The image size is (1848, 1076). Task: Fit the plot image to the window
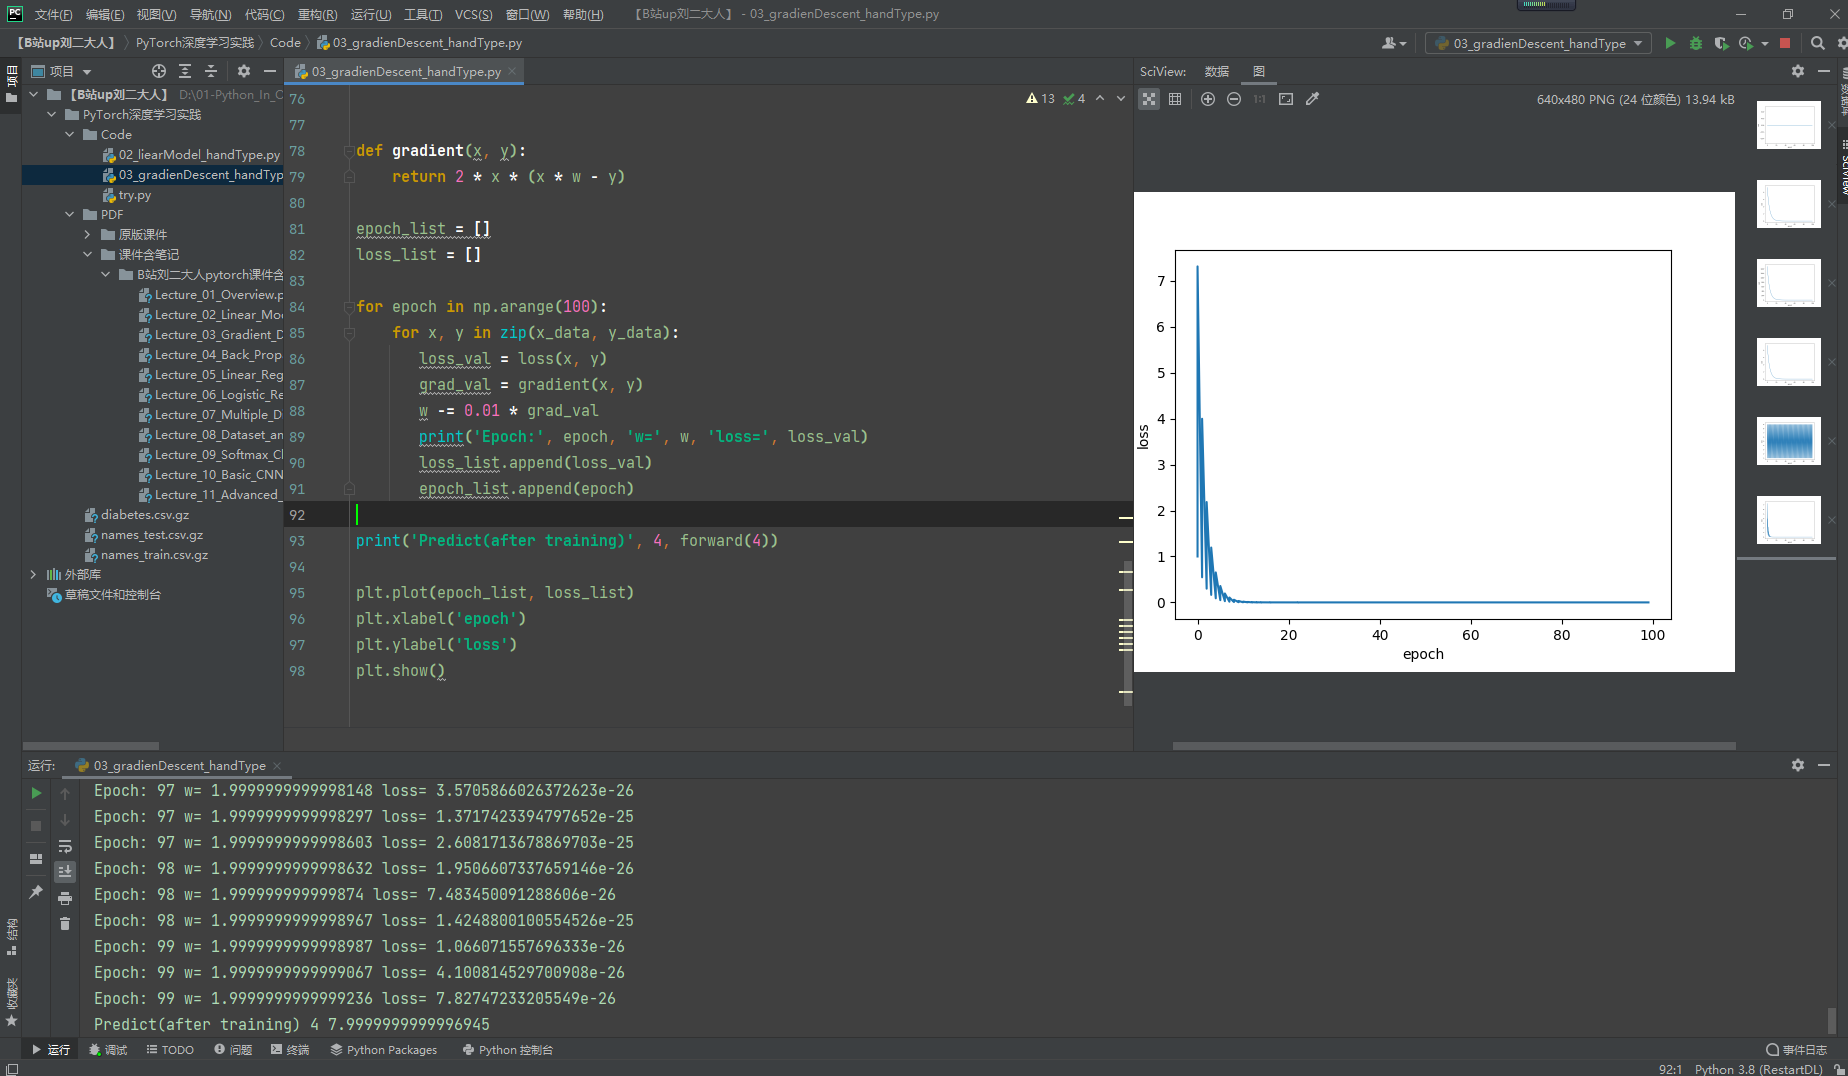pos(1286,99)
